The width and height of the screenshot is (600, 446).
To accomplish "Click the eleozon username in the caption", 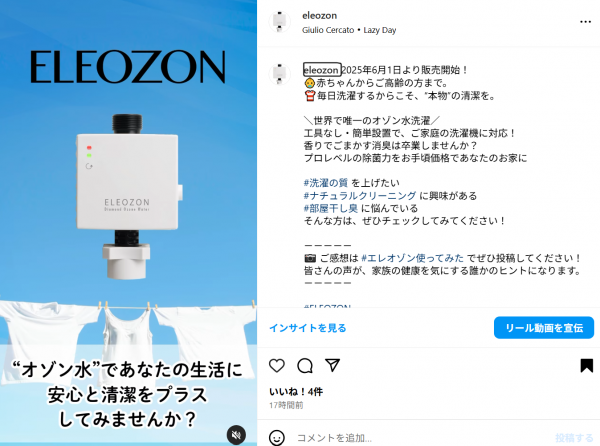I will click(321, 70).
